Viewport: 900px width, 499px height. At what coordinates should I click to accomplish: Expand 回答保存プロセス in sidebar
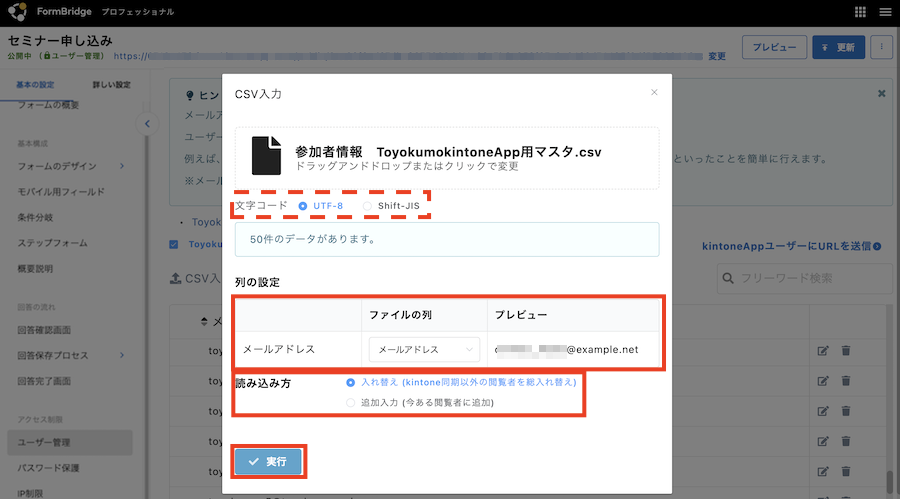point(70,355)
